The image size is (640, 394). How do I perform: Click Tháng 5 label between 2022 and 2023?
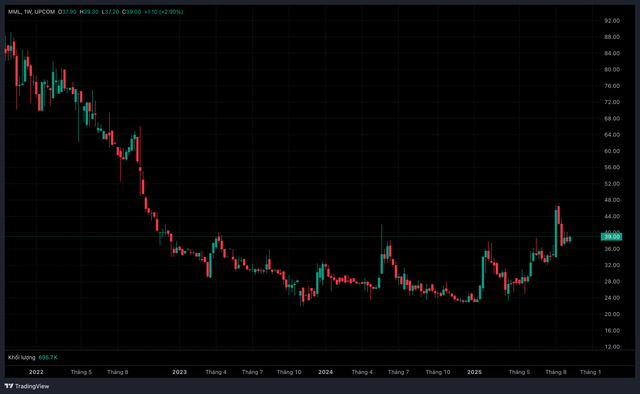coord(81,372)
